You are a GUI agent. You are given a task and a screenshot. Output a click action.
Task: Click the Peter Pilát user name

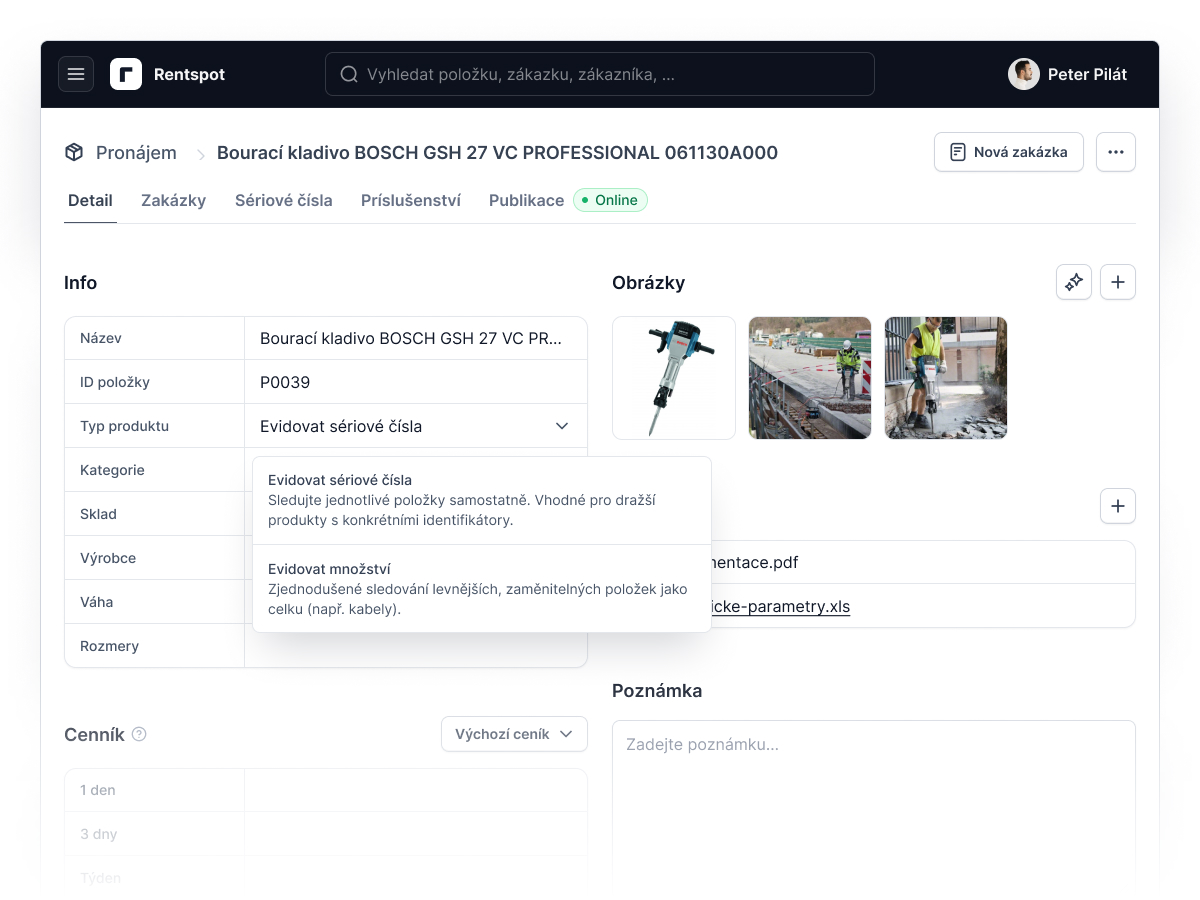1088,74
